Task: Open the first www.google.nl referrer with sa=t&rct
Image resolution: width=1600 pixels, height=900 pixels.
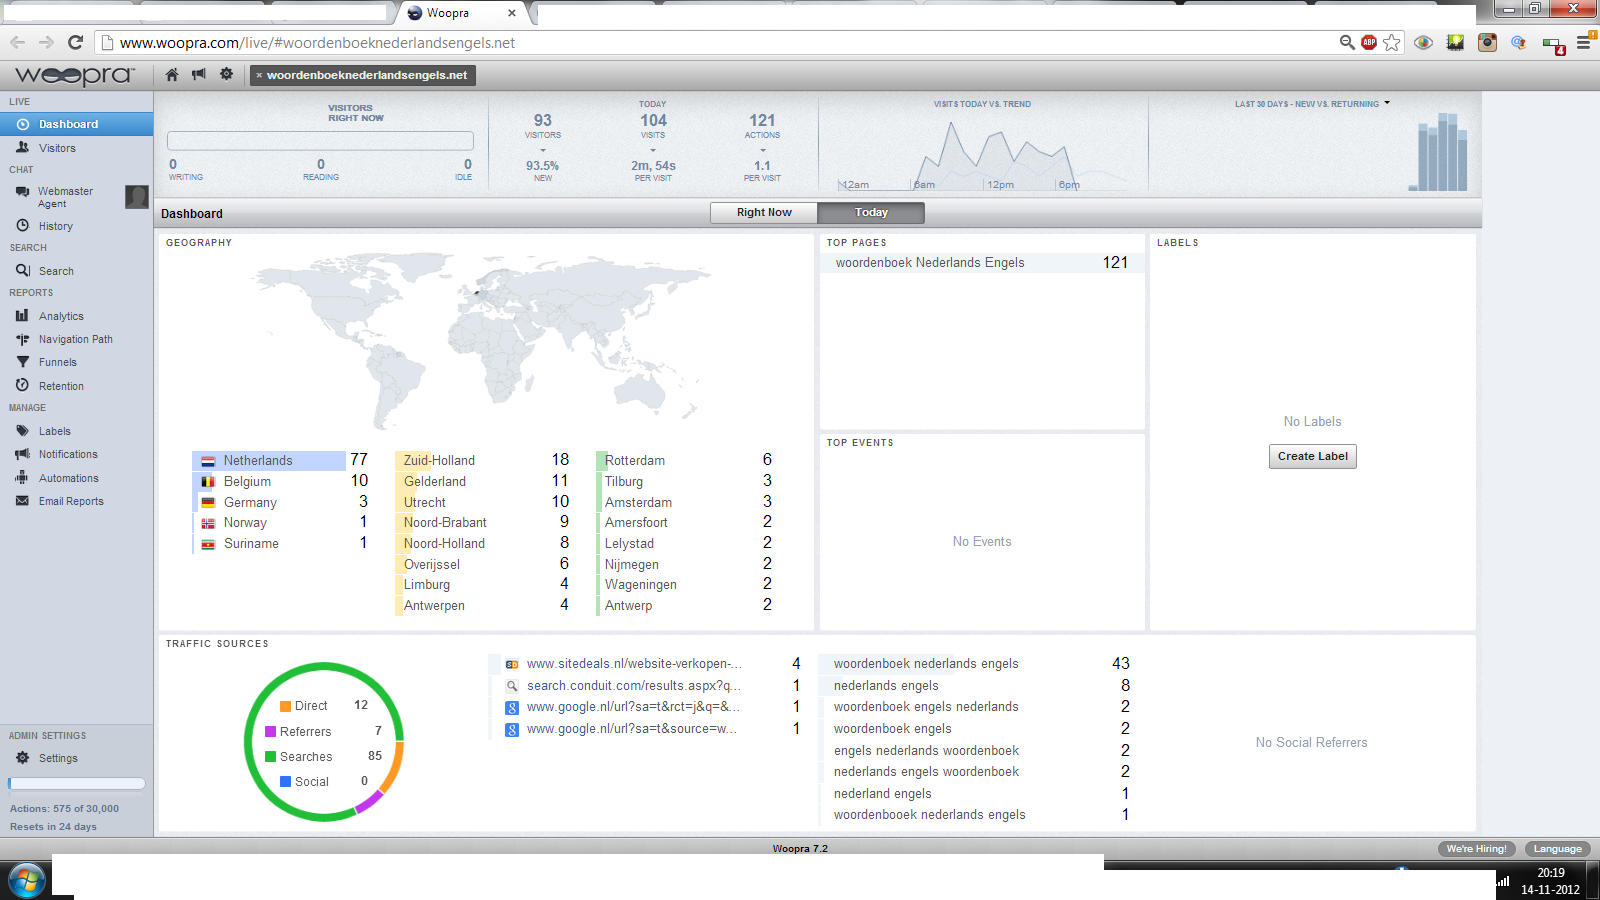Action: (634, 706)
